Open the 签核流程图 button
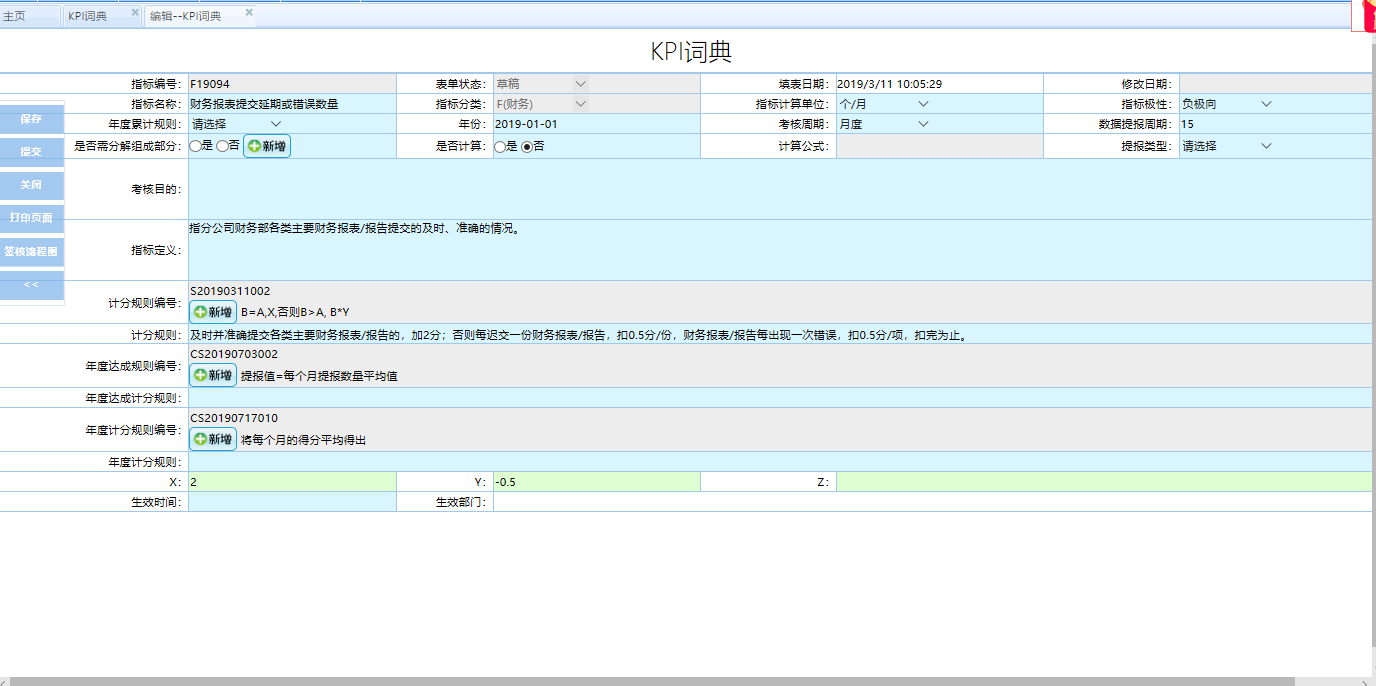This screenshot has width=1376, height=686. tap(31, 251)
